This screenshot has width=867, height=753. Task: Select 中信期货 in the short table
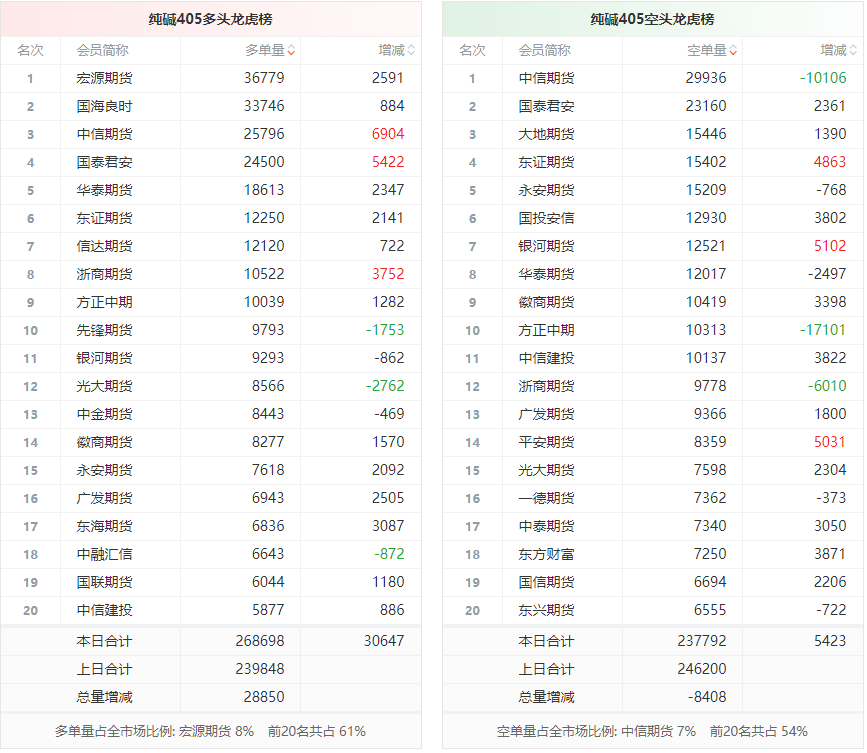click(x=546, y=79)
